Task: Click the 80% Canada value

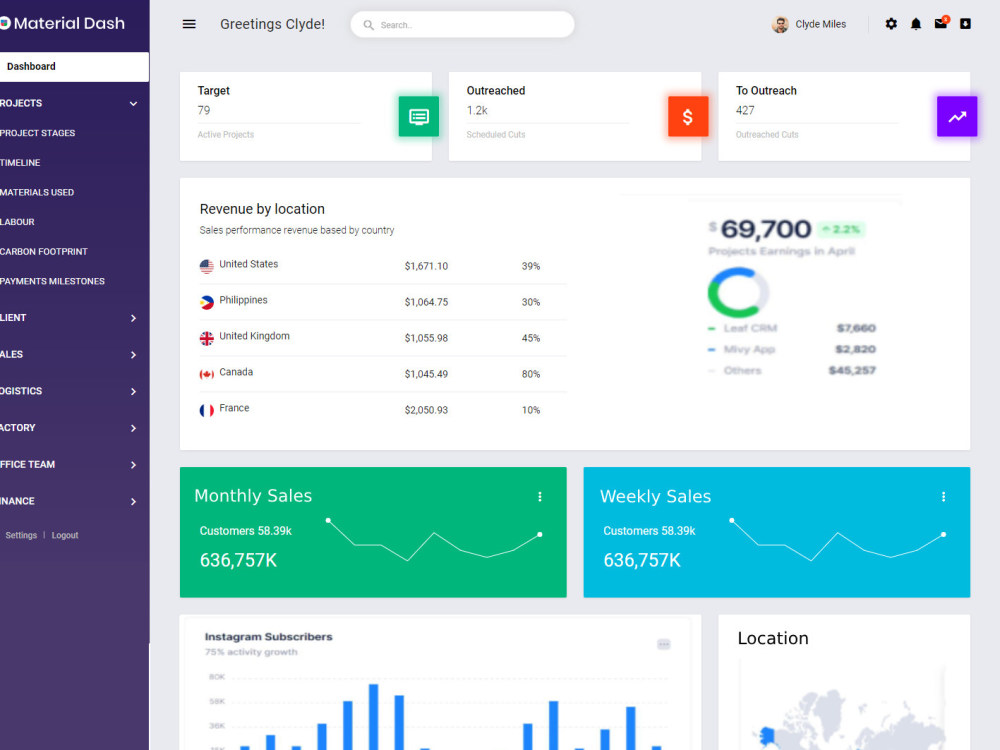Action: [531, 374]
